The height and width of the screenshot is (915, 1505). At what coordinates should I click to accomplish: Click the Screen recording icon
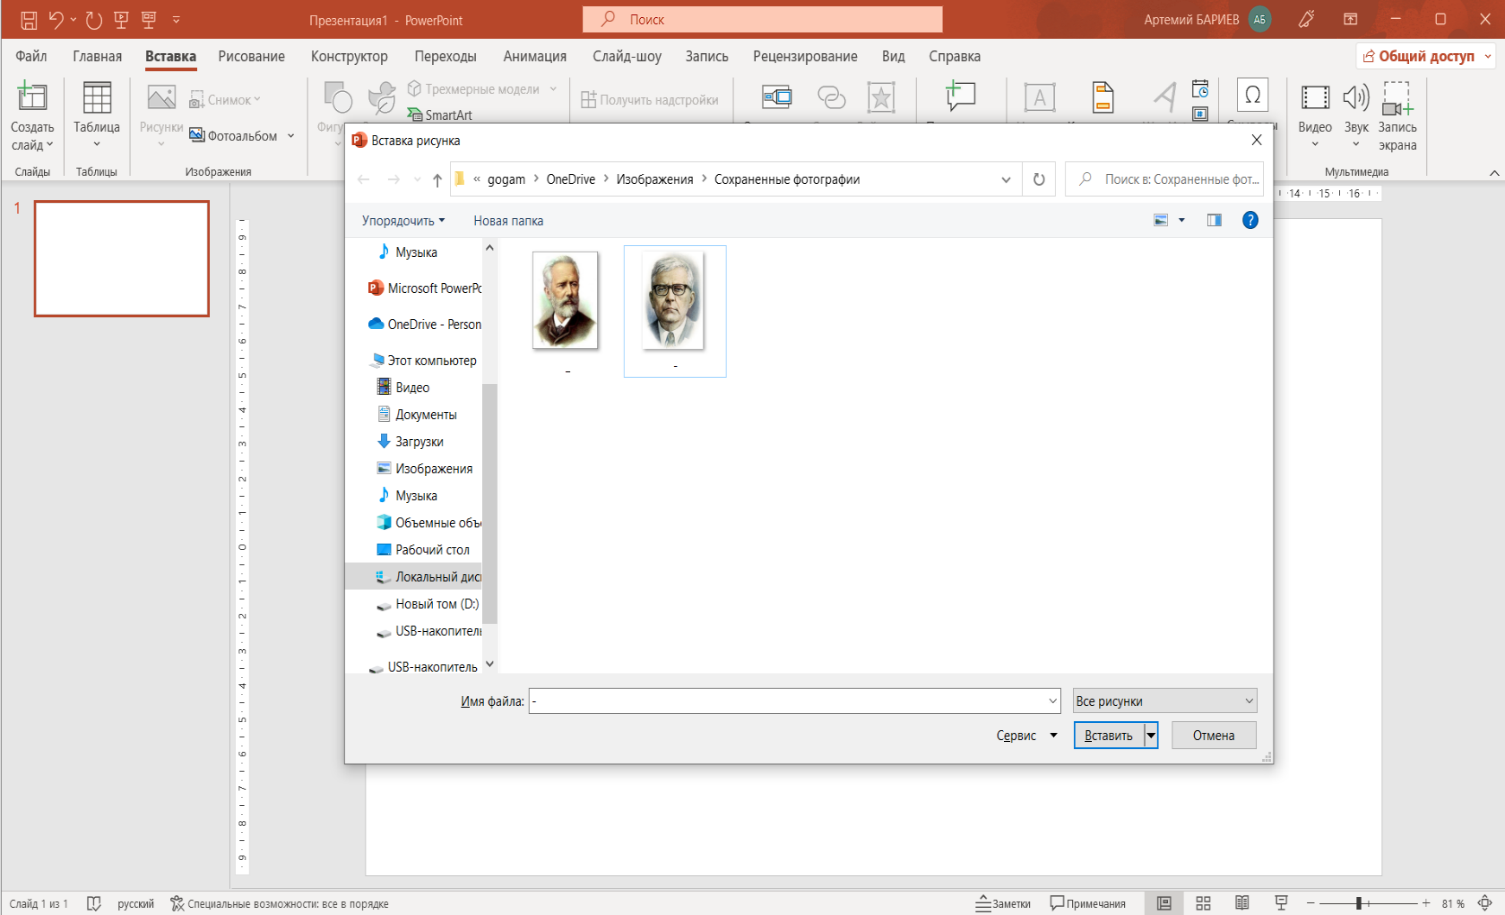click(x=1397, y=98)
